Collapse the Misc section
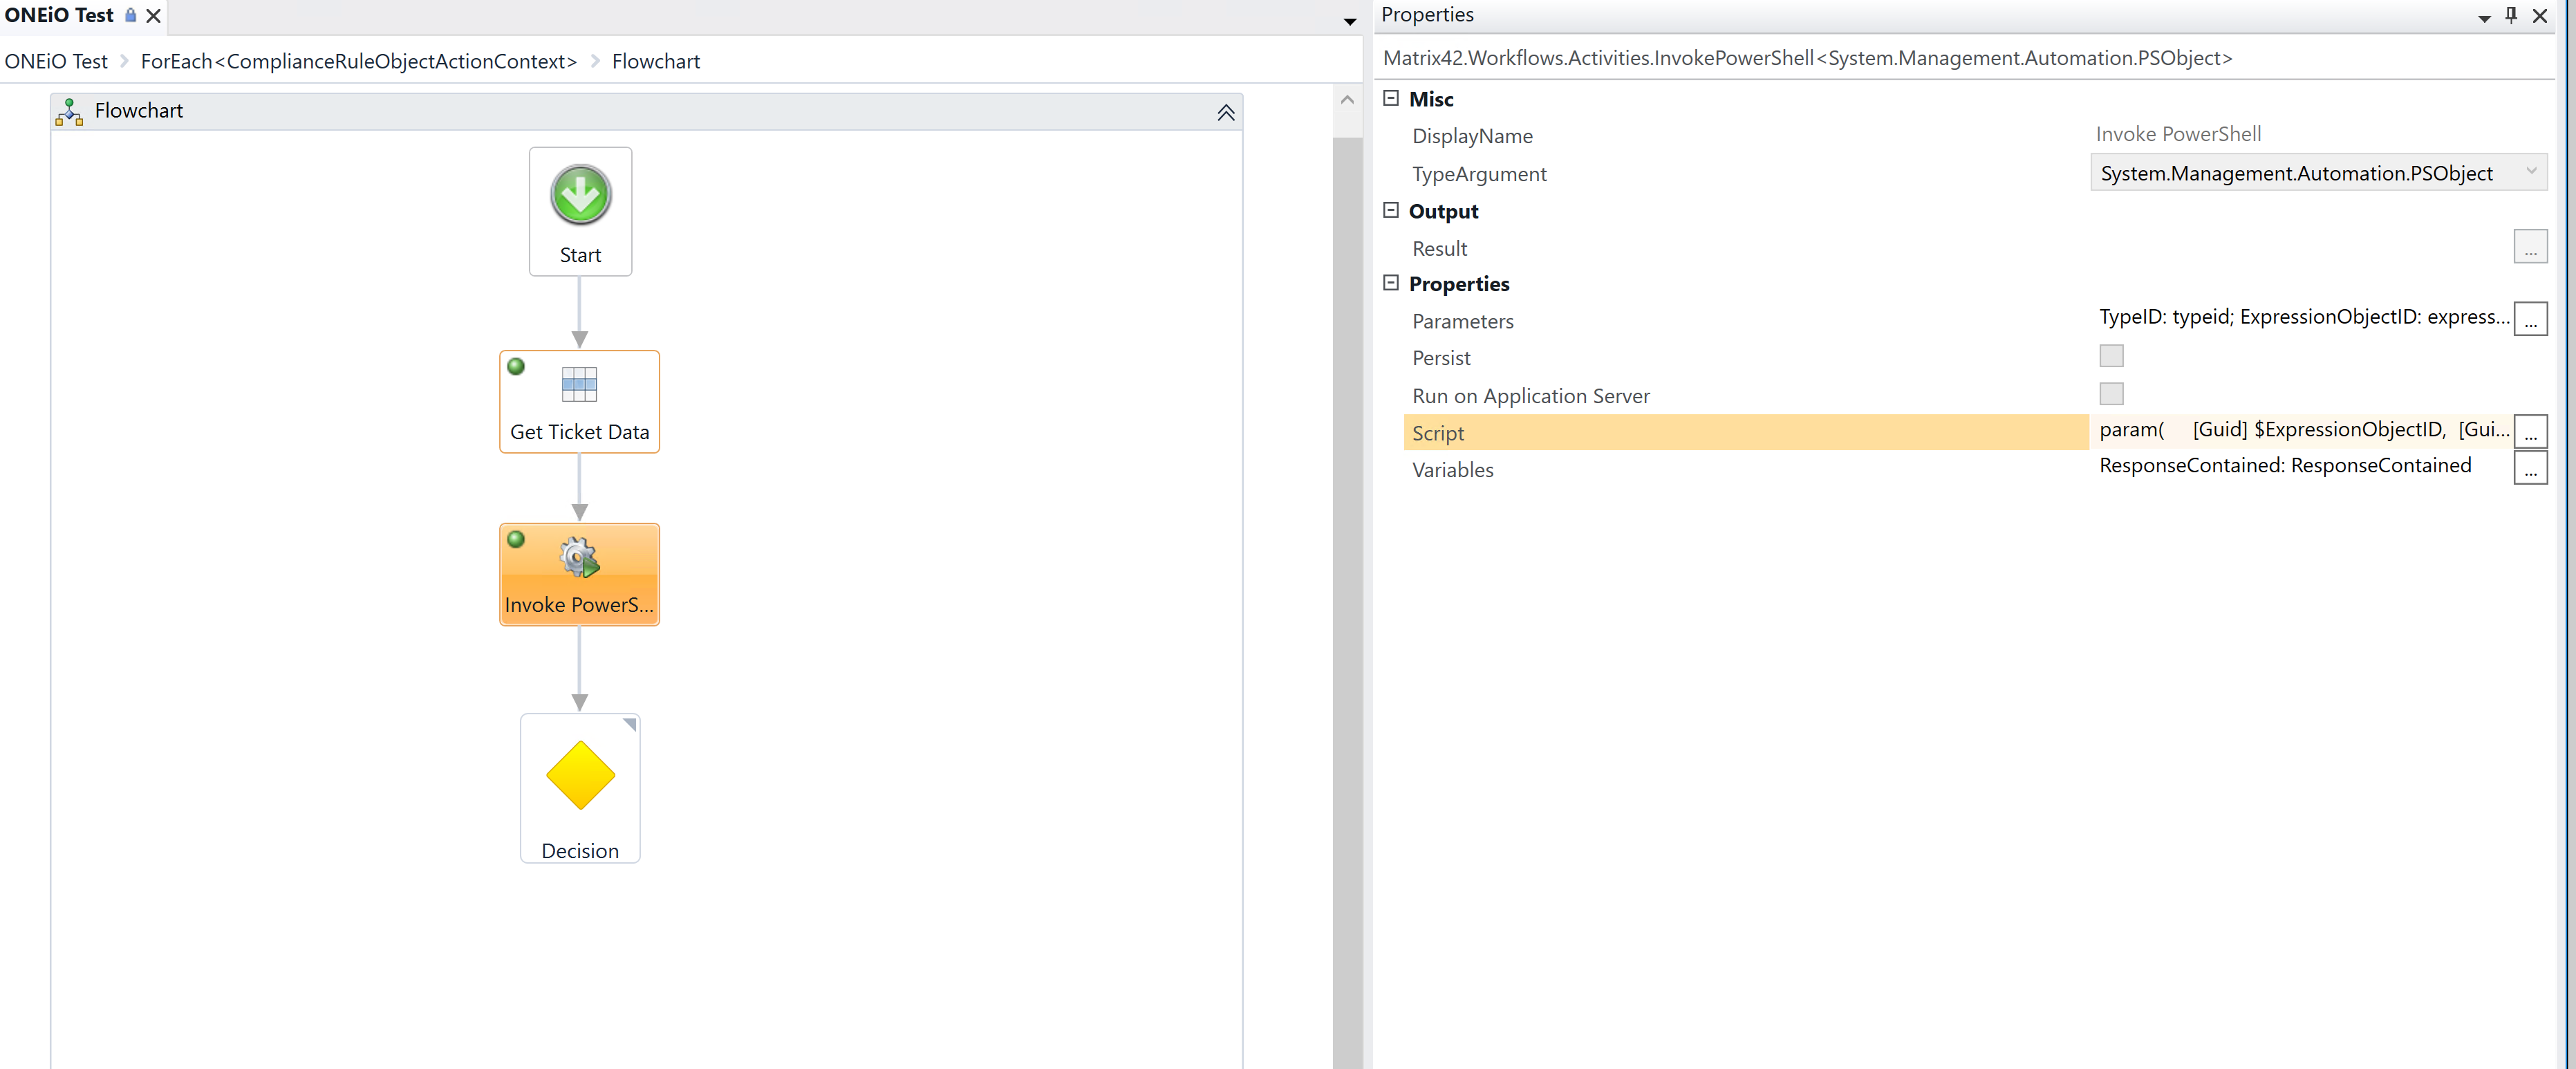 (1390, 98)
